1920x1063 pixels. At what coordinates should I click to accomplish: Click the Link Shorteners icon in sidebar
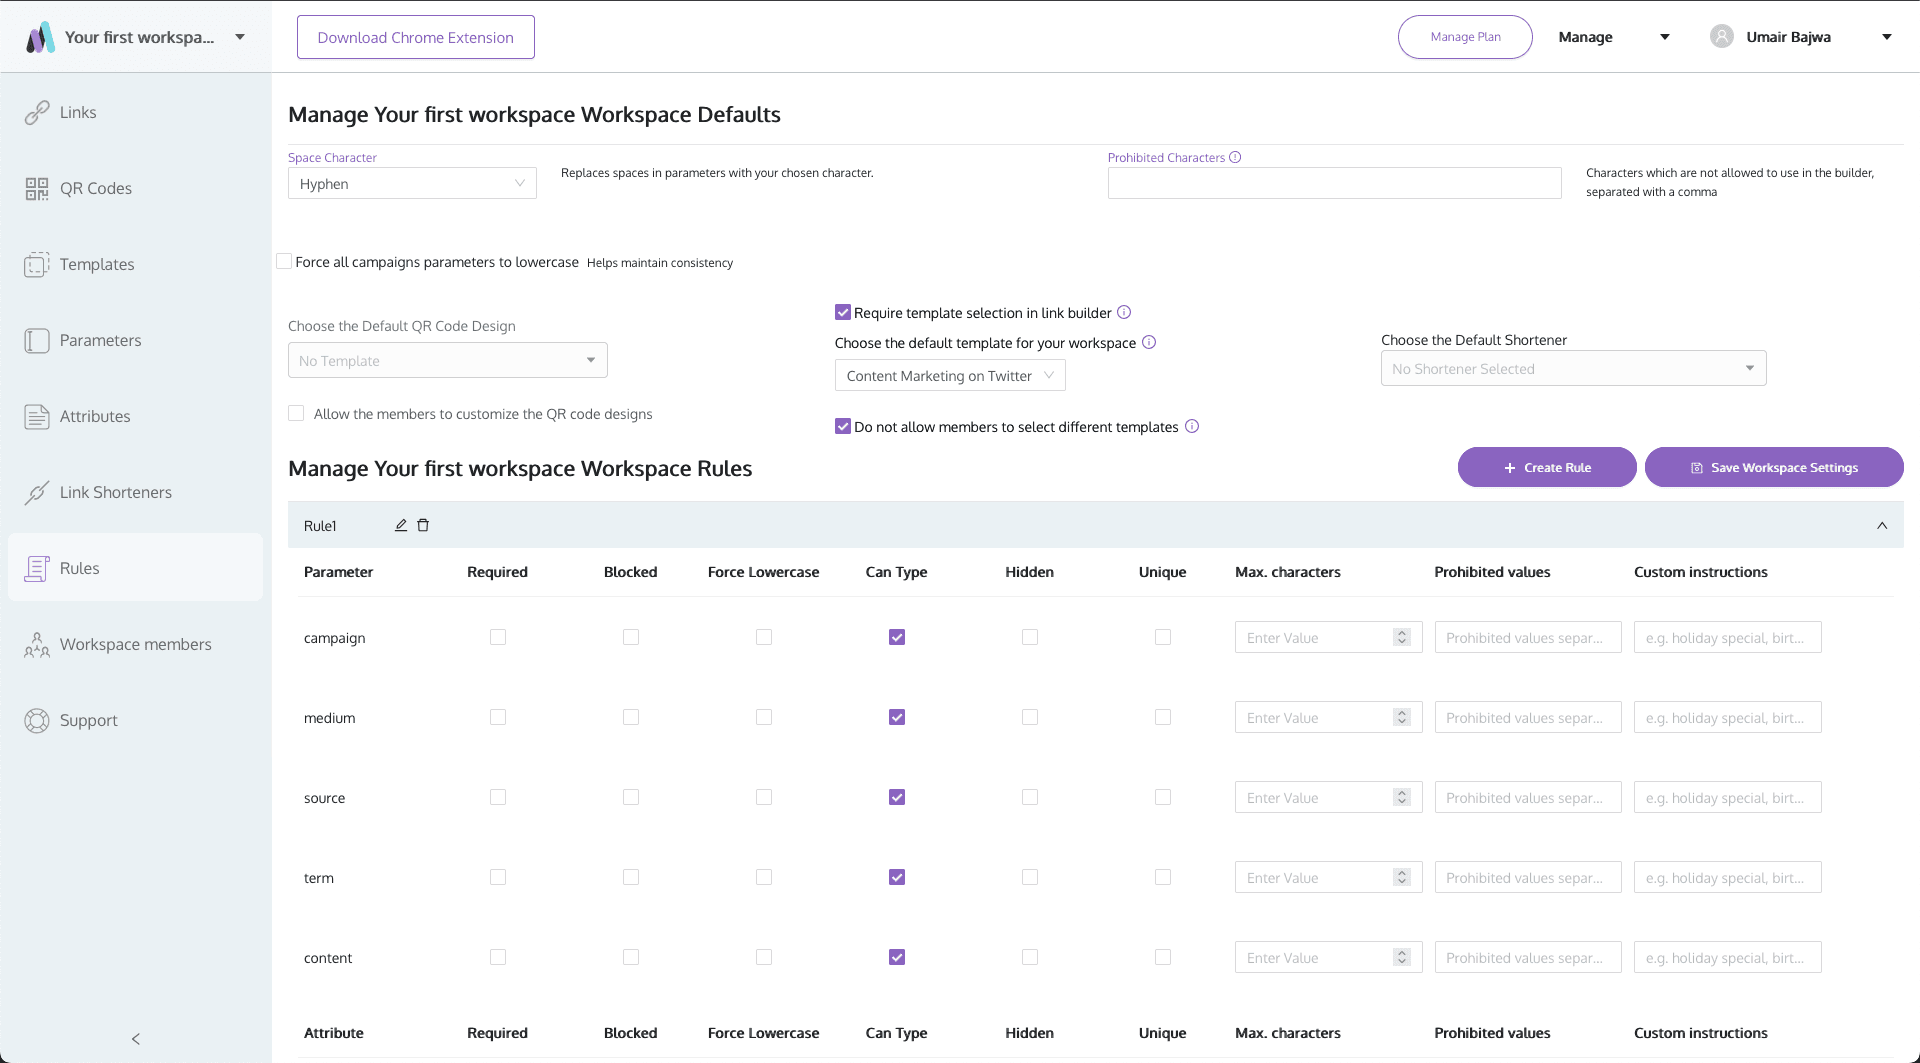click(37, 493)
